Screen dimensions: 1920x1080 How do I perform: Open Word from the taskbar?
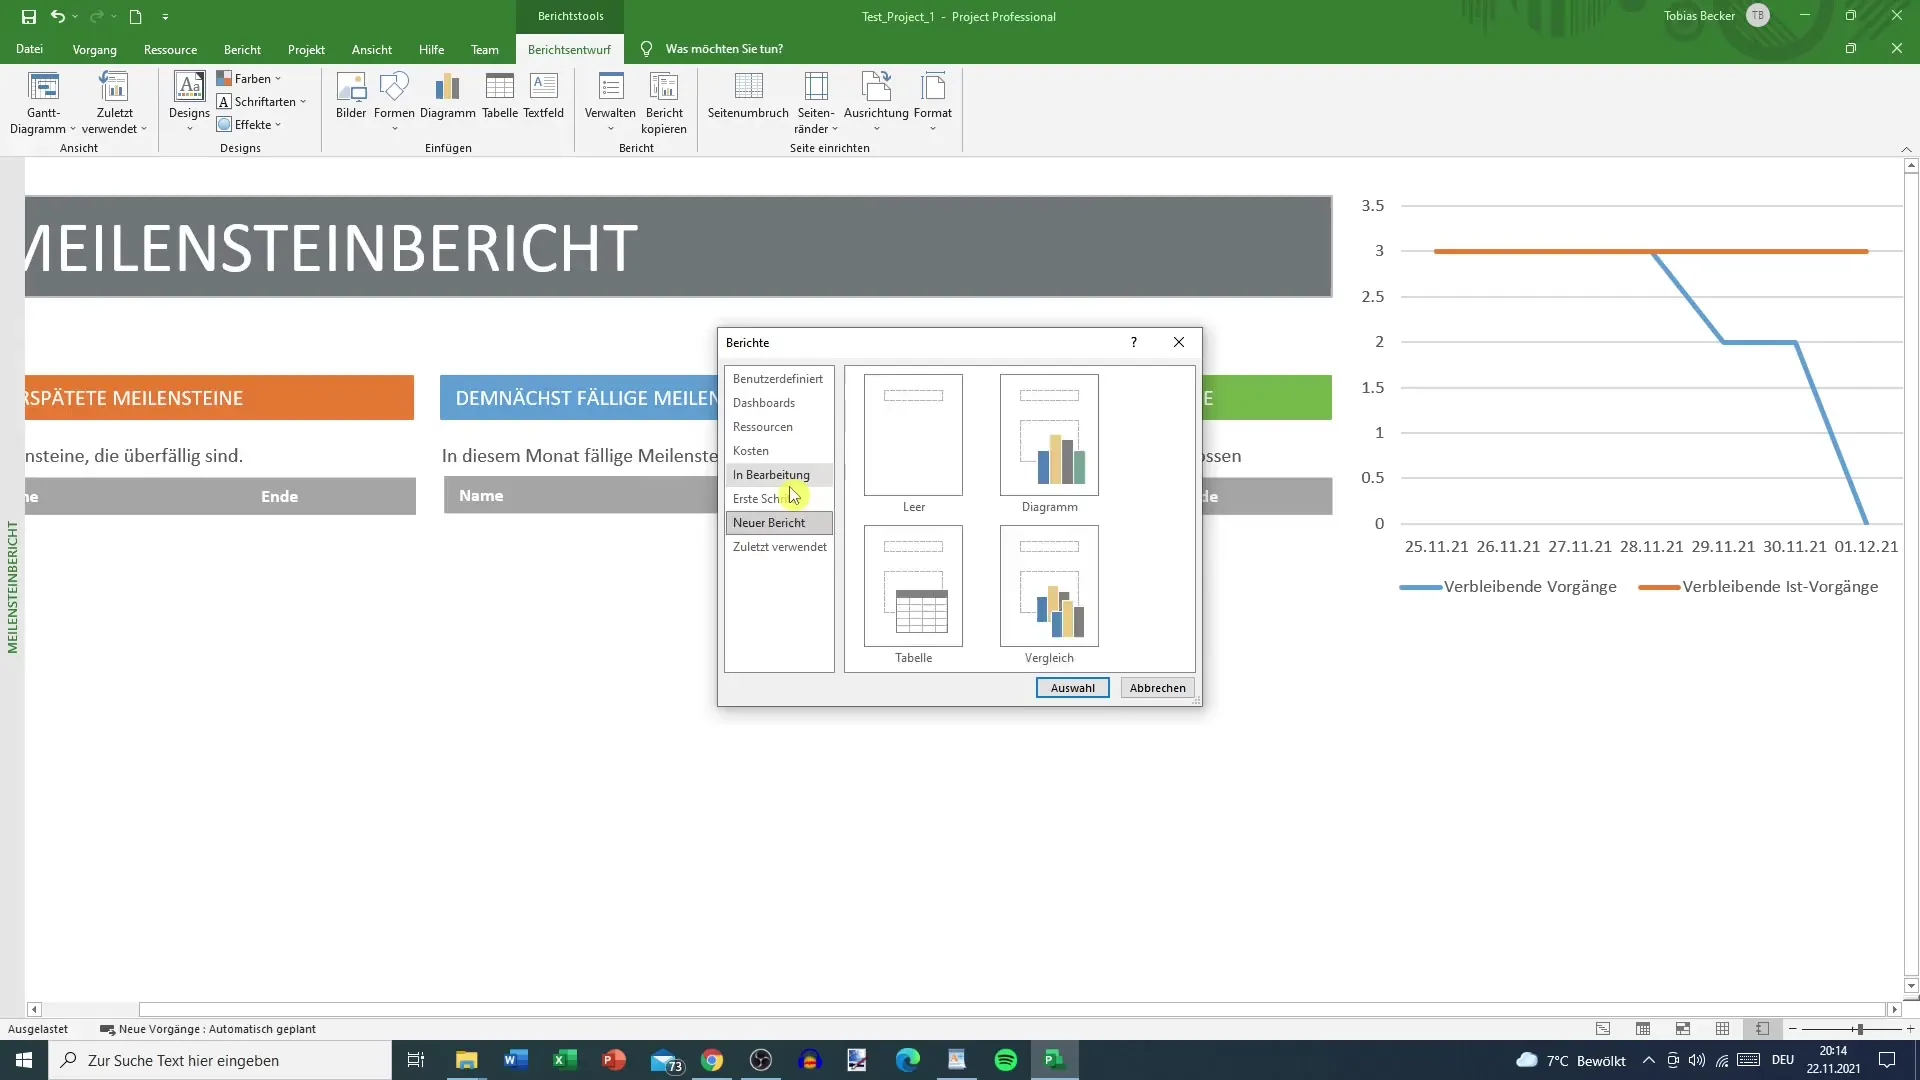(516, 1060)
